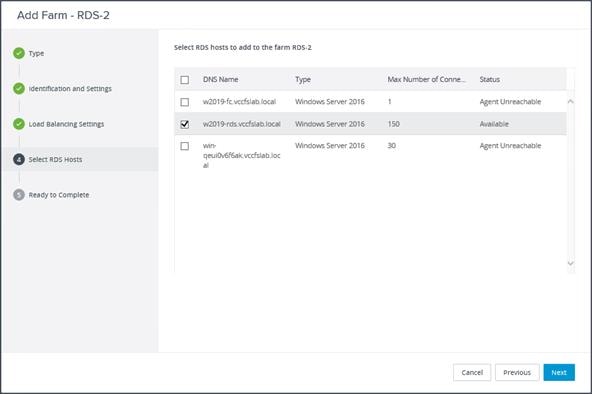The image size is (592, 394).
Task: Click the 30 max connections value
Action: 392,145
